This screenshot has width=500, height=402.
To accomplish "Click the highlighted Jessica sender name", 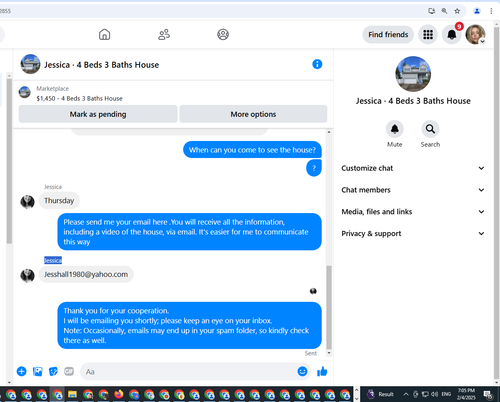I will (53, 260).
